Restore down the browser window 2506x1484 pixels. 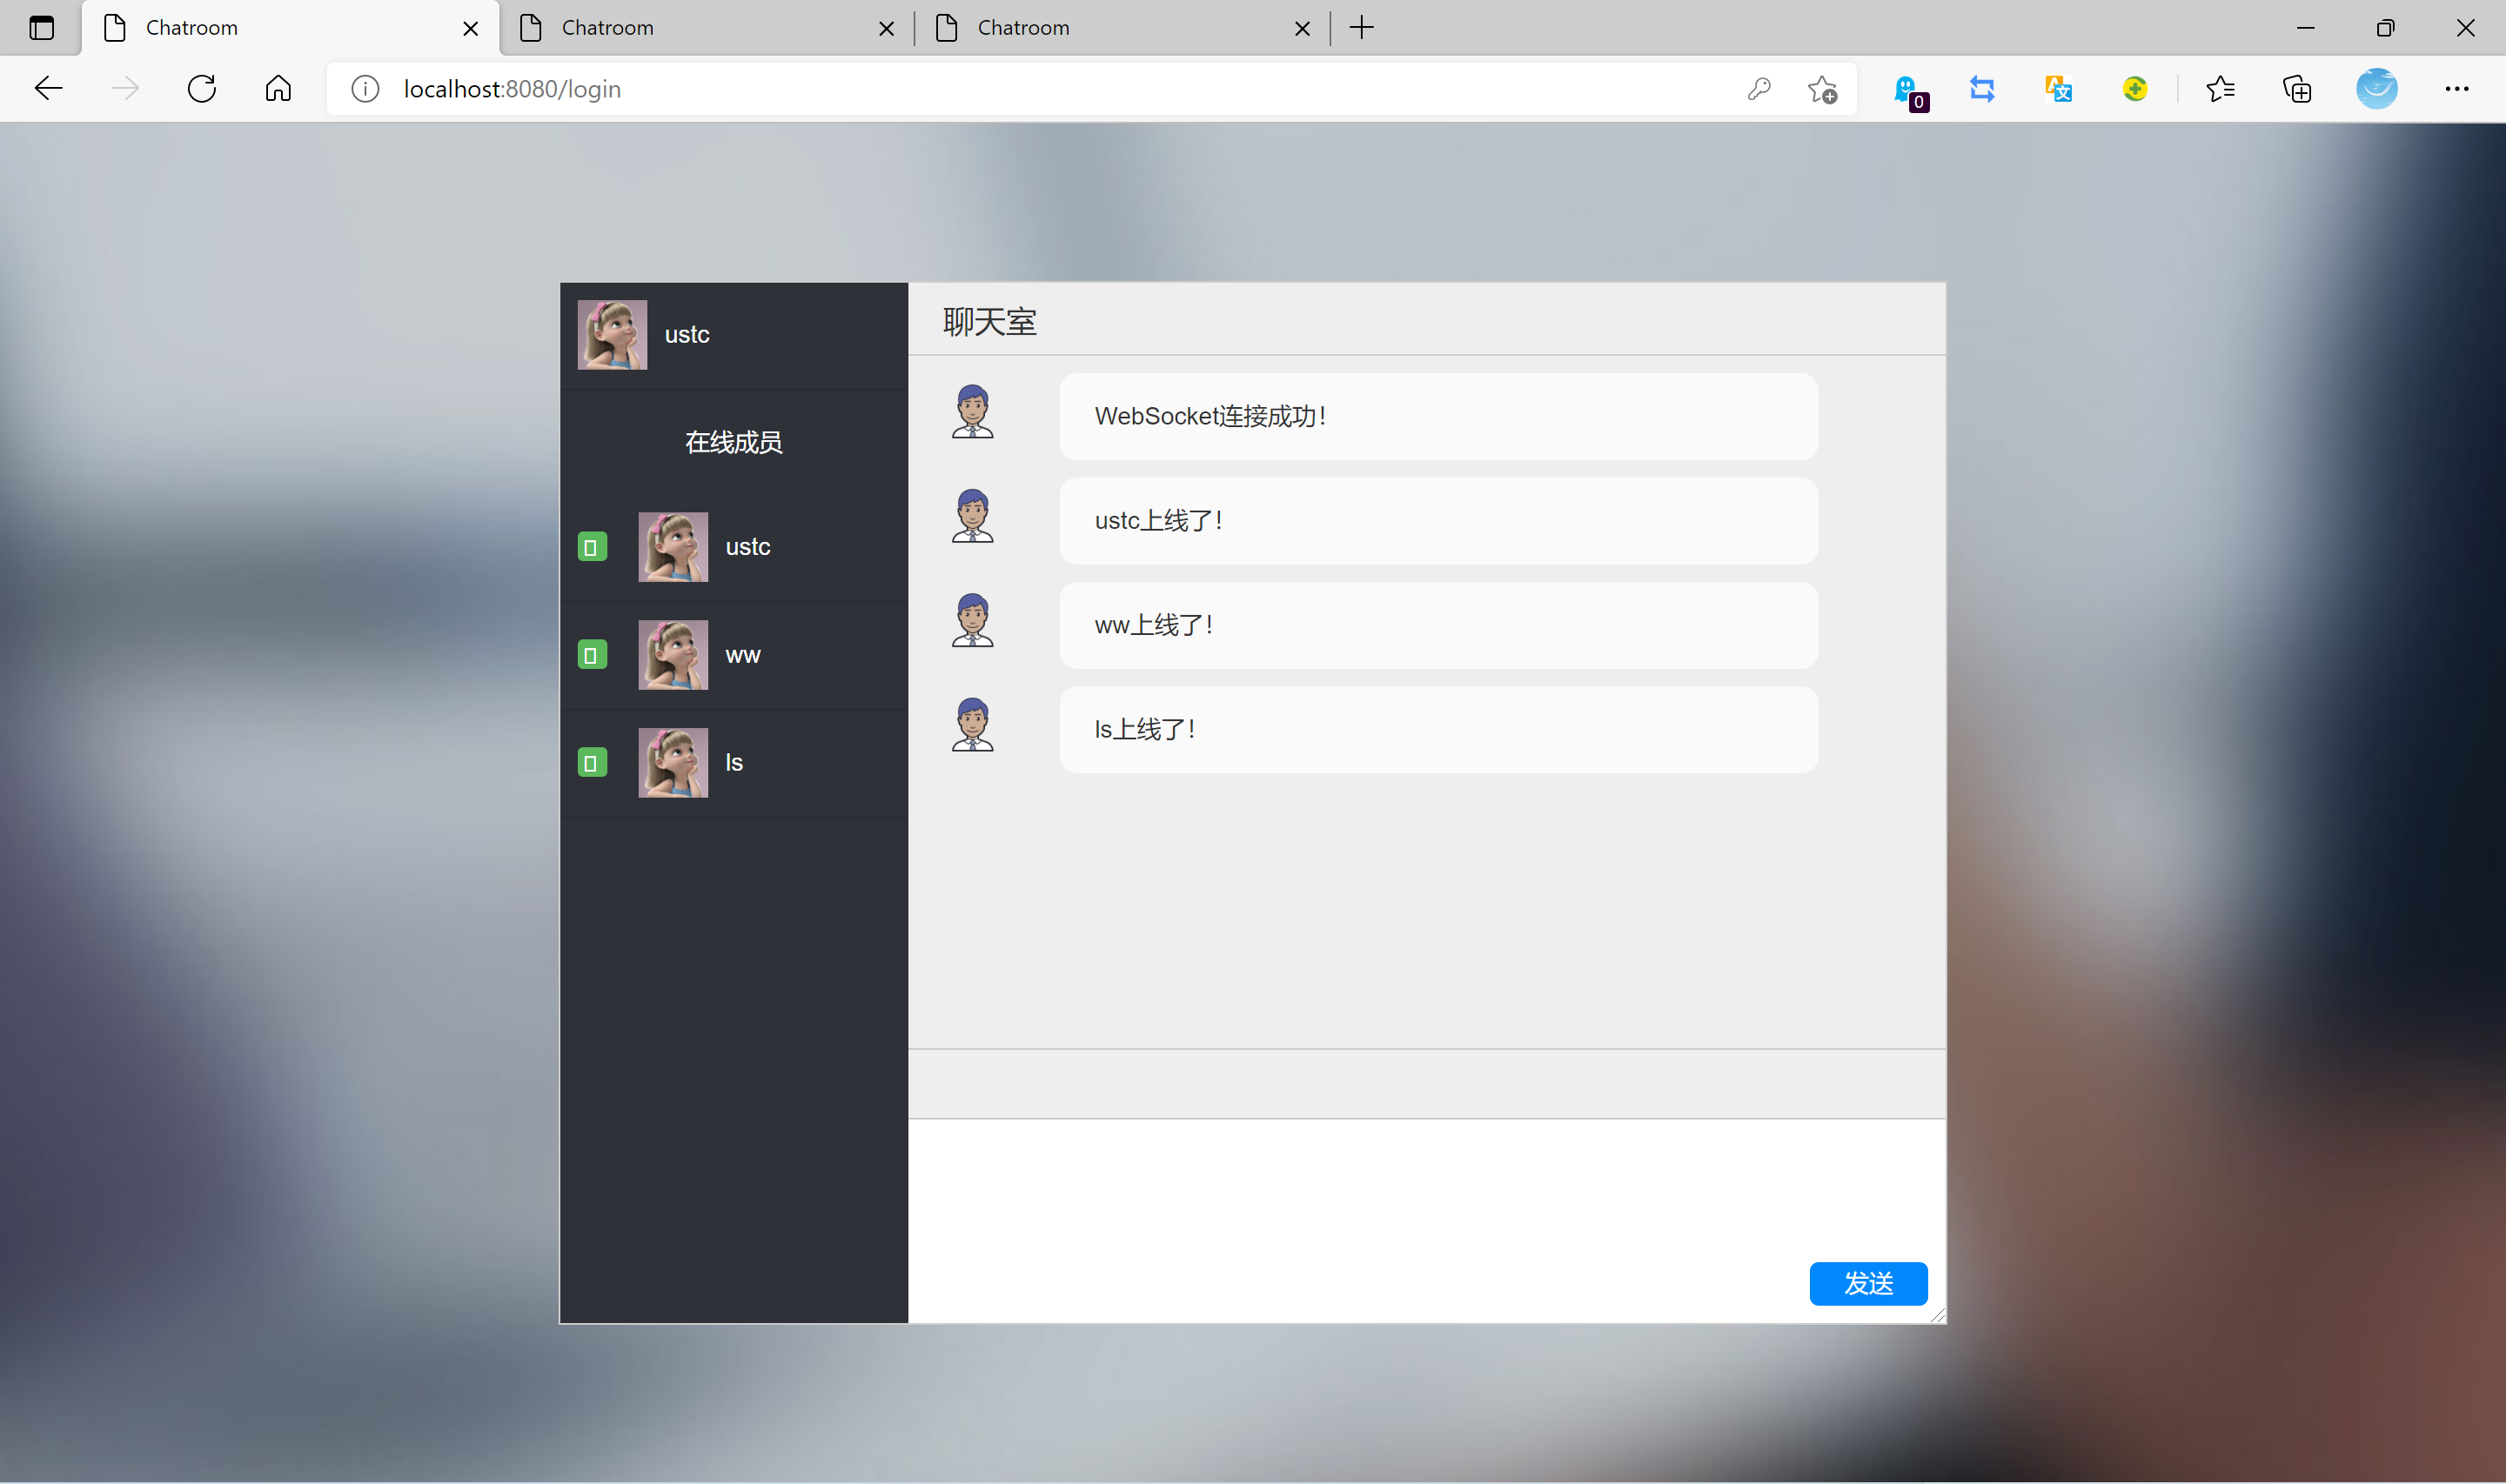pyautogui.click(x=2385, y=28)
